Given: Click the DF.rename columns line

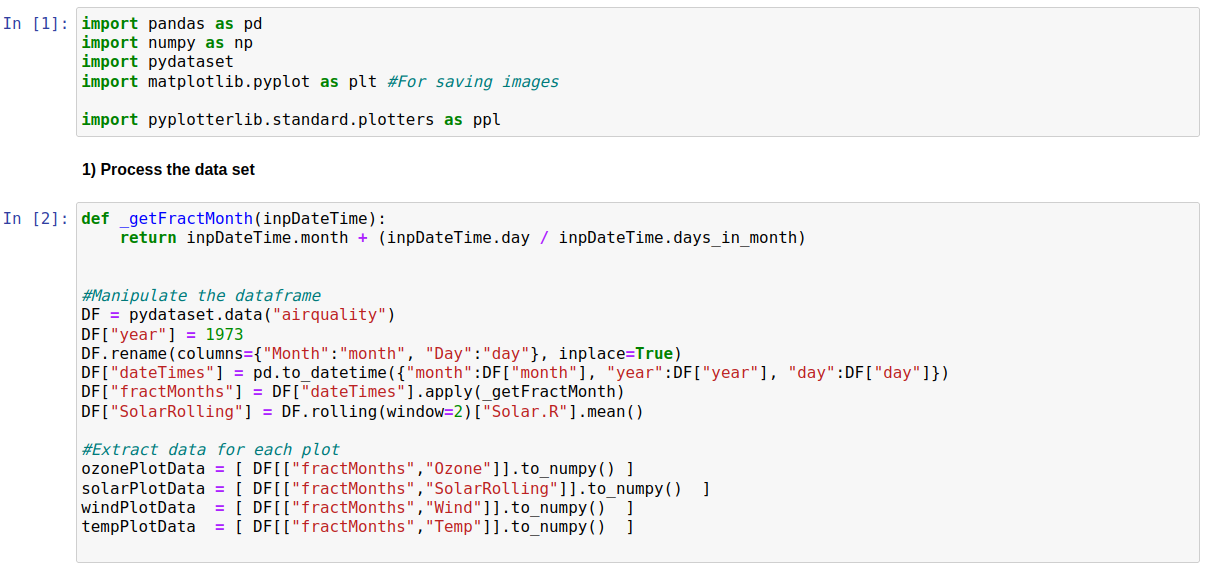Looking at the screenshot, I should pyautogui.click(x=381, y=354).
